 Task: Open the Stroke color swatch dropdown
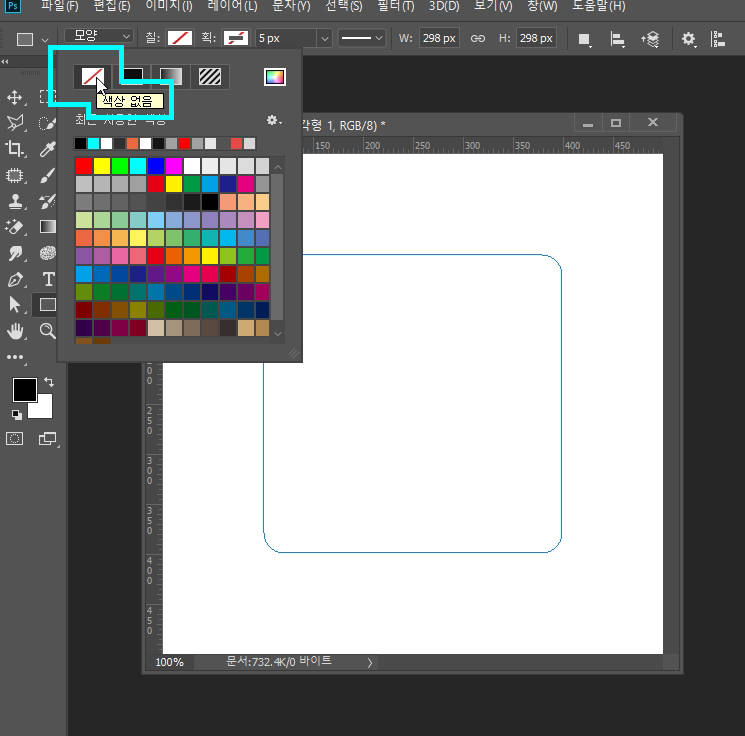[236, 38]
